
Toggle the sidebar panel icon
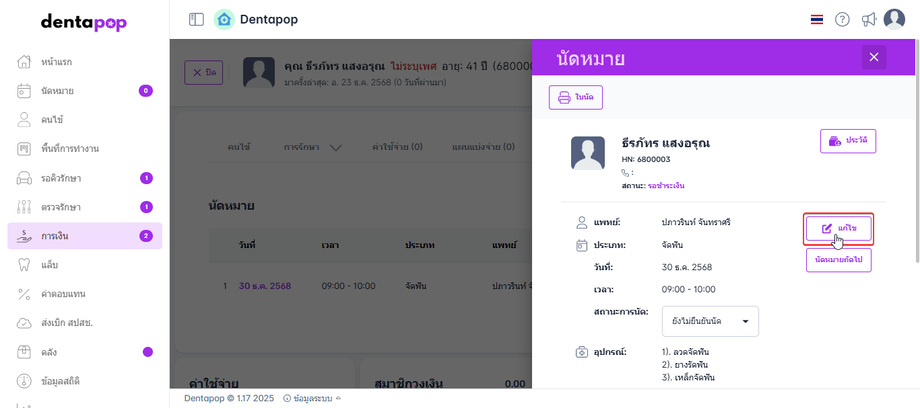[196, 19]
